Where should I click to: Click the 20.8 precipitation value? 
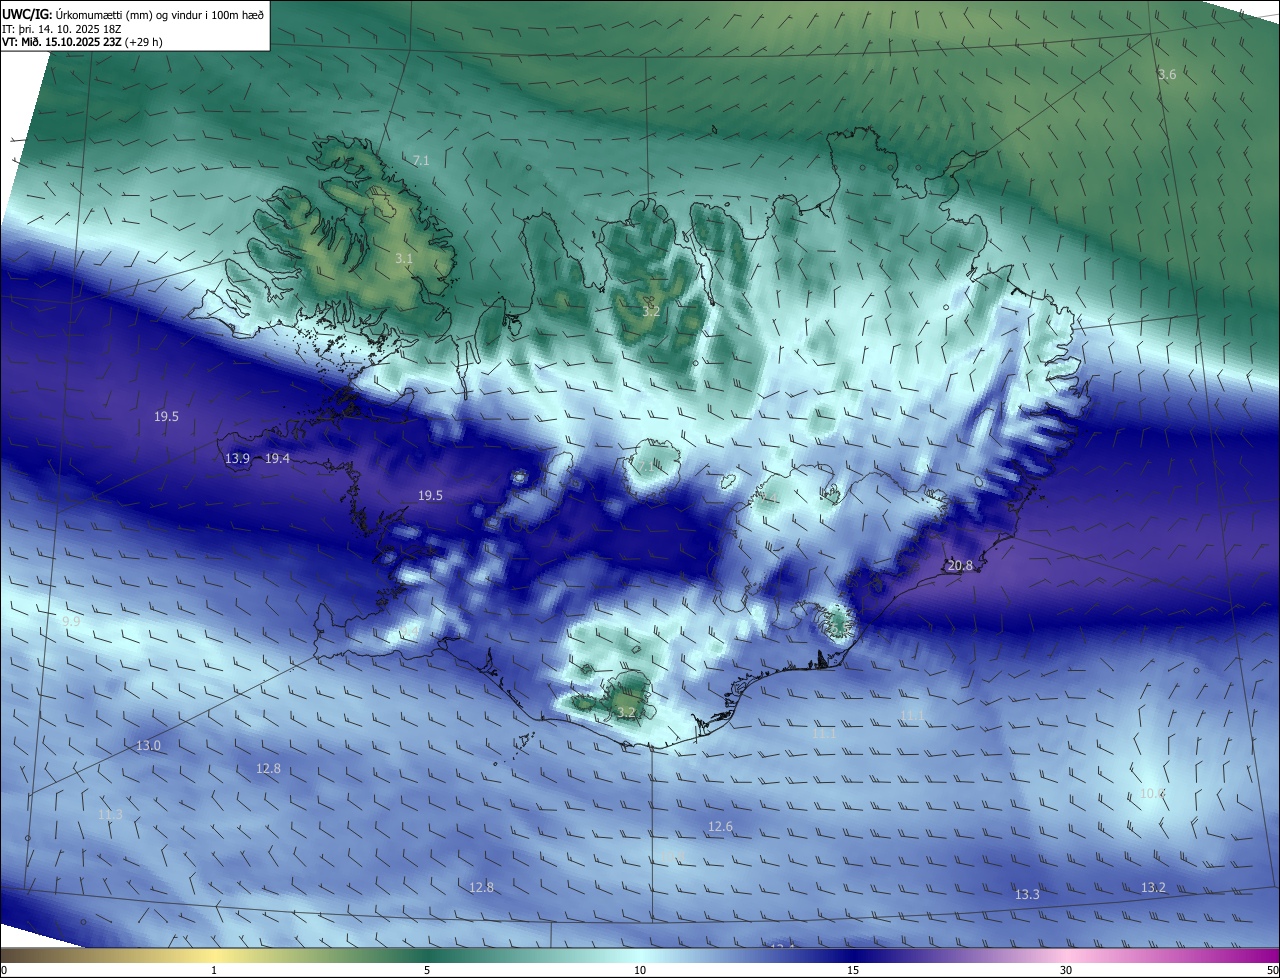click(x=960, y=565)
